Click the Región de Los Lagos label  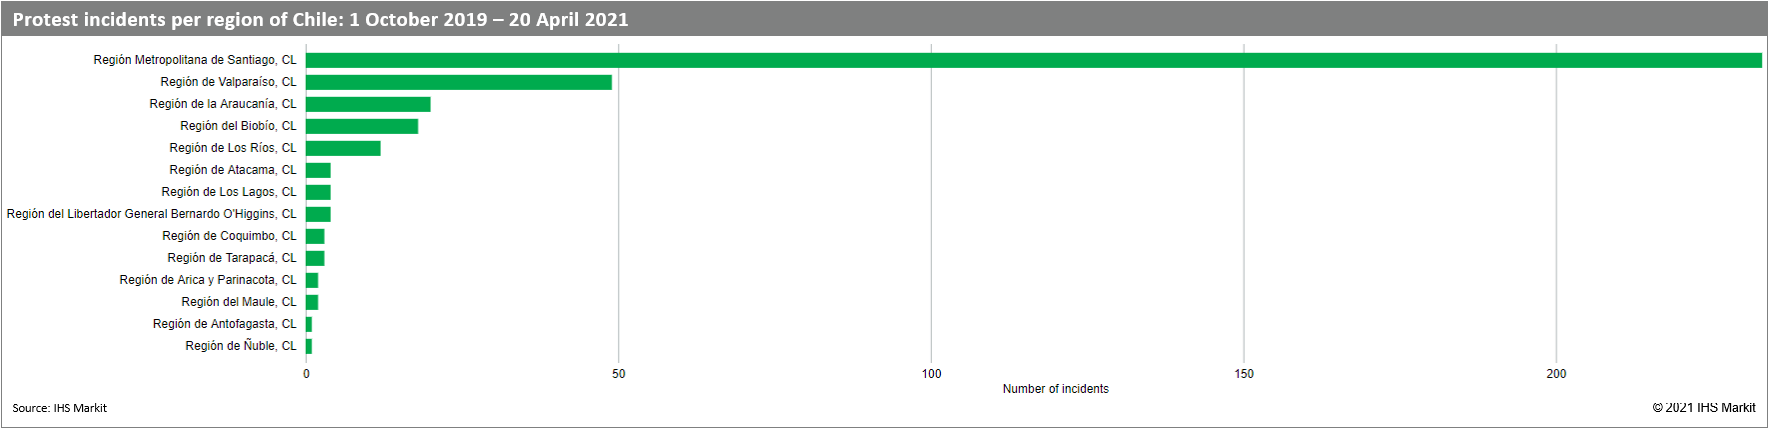[229, 192]
